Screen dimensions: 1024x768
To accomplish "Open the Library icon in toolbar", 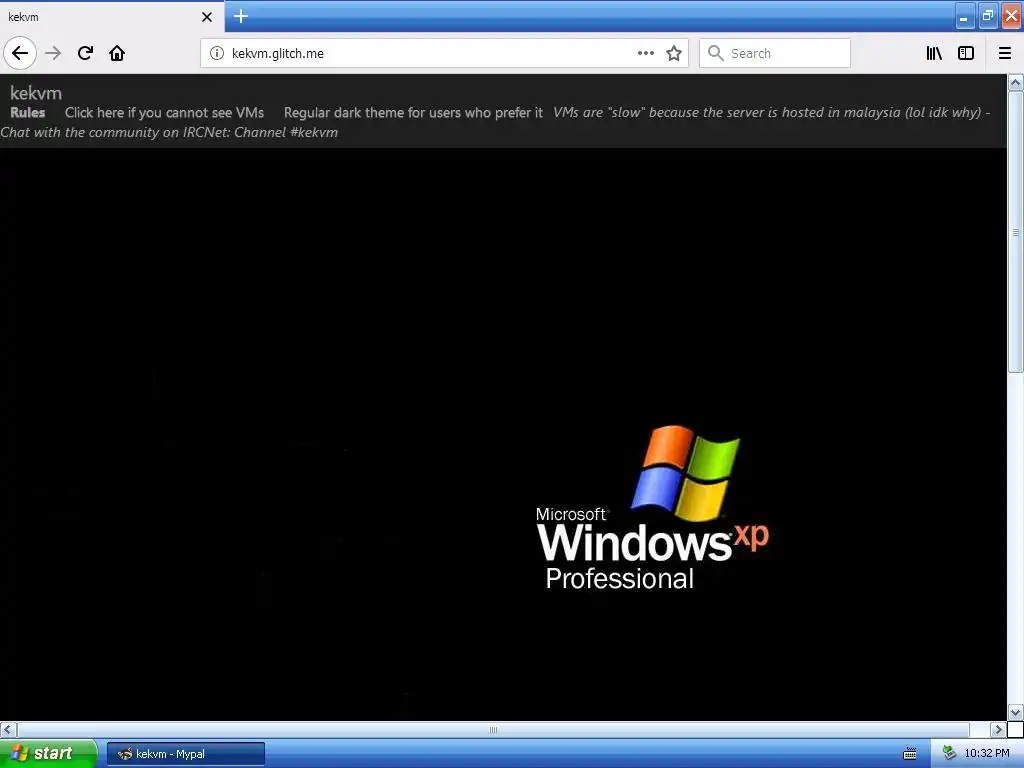I will [x=934, y=53].
